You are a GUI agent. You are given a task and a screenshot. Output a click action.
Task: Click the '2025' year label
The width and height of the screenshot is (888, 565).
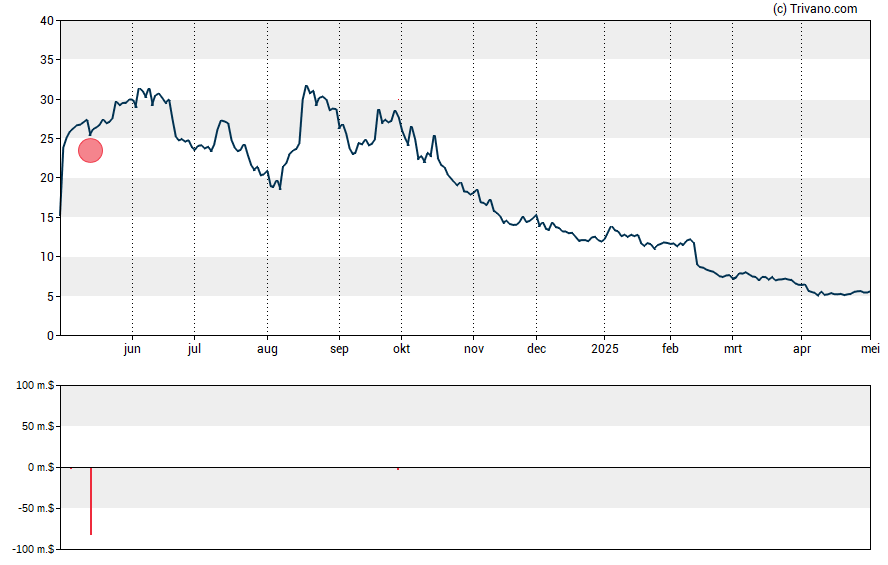pos(605,349)
